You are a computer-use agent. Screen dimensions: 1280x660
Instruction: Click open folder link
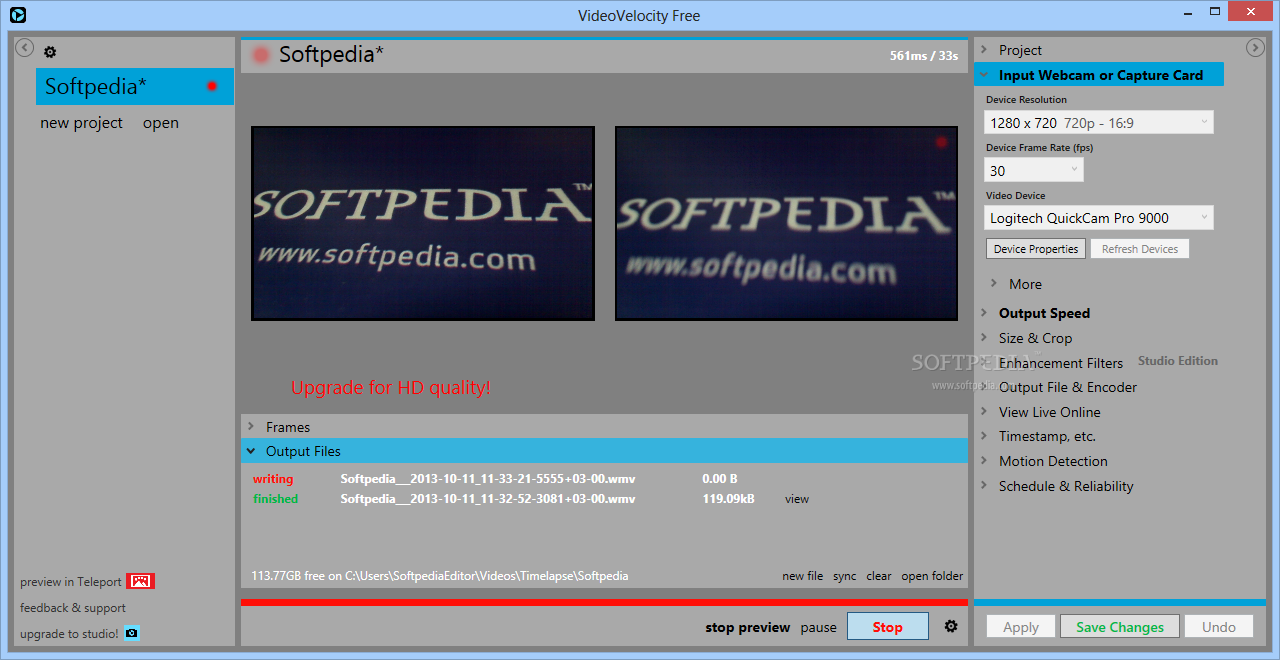[932, 576]
